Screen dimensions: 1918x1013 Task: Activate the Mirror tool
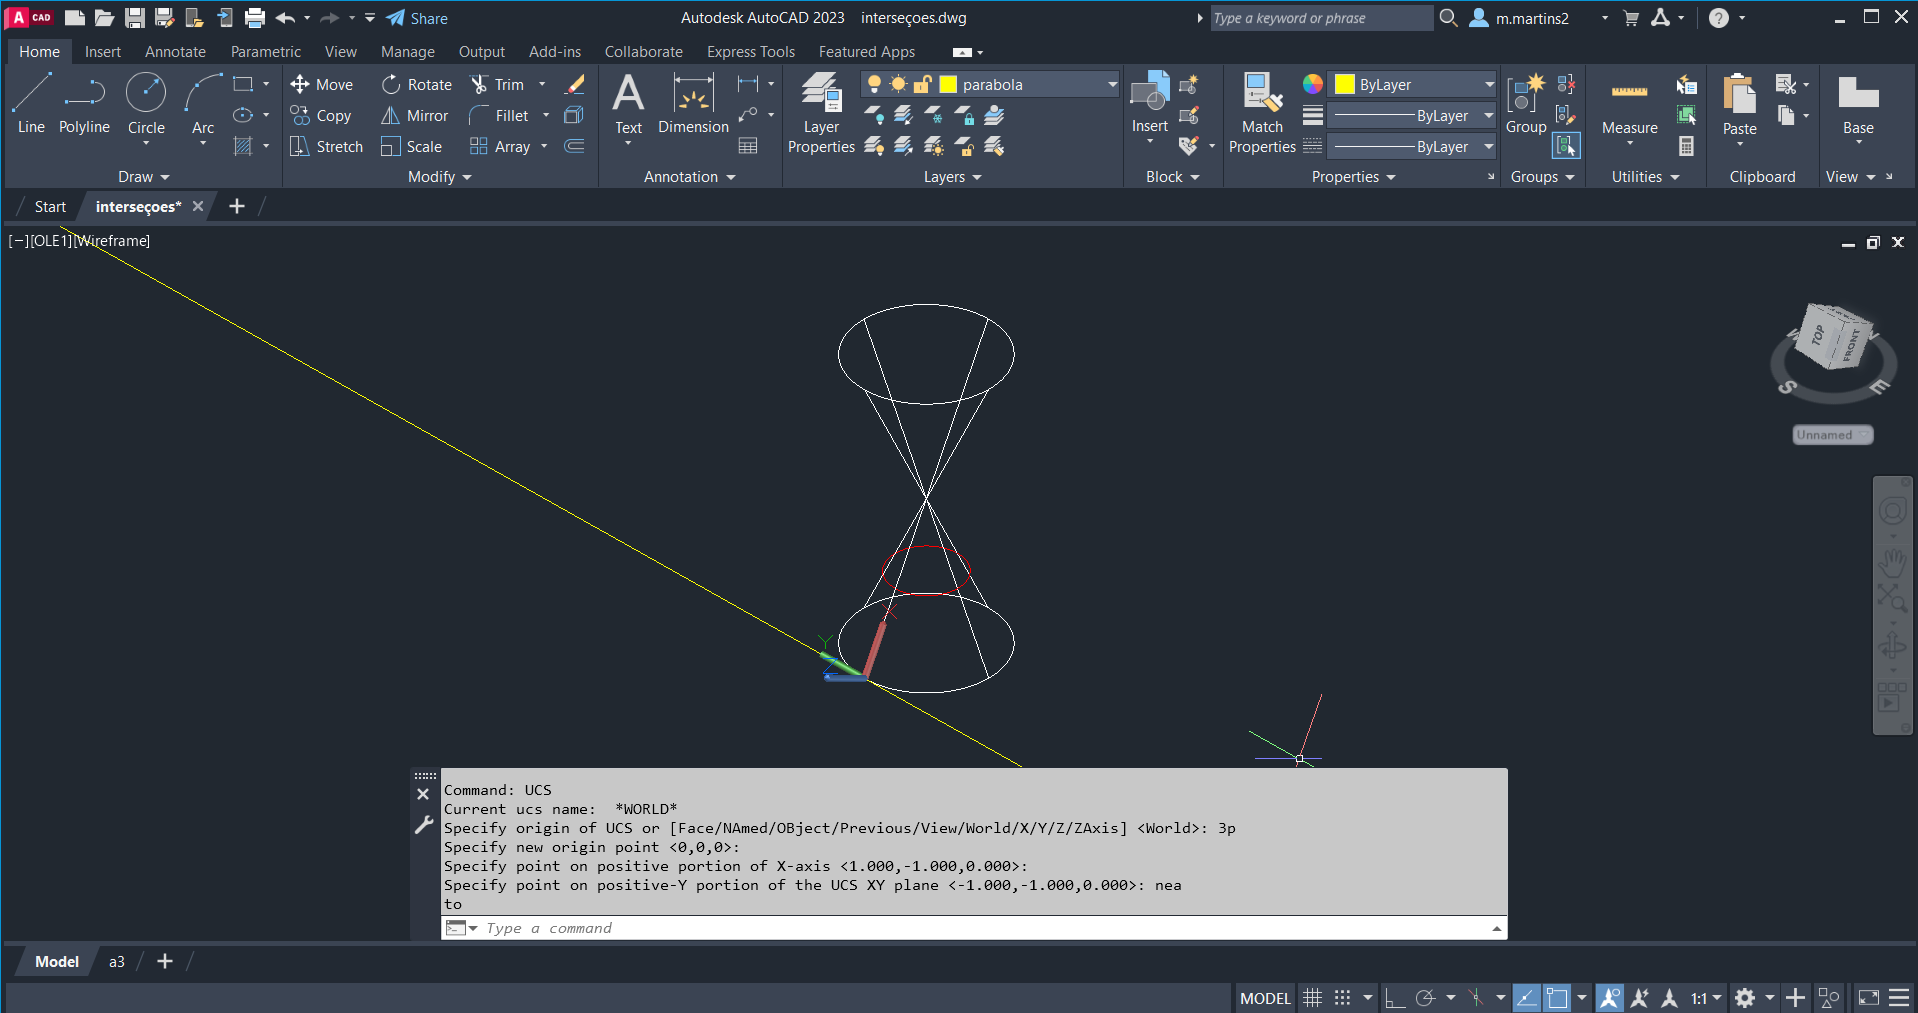click(414, 116)
